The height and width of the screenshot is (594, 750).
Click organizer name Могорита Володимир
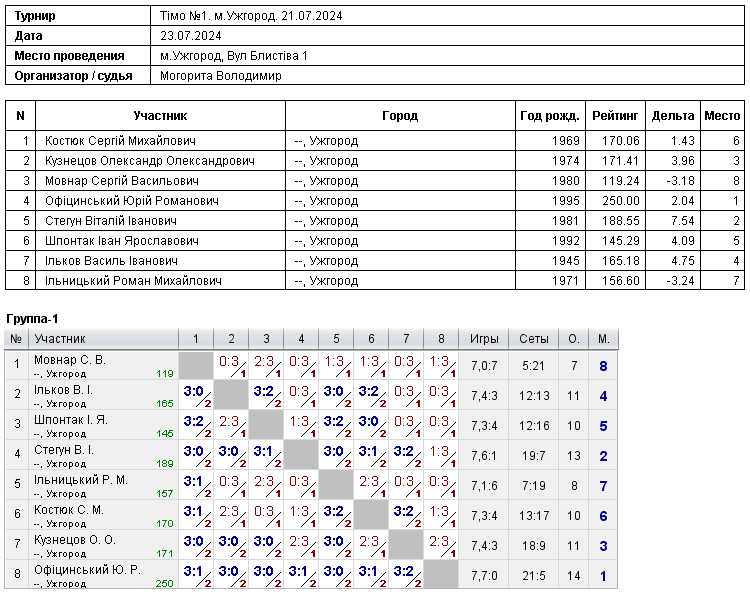point(221,76)
